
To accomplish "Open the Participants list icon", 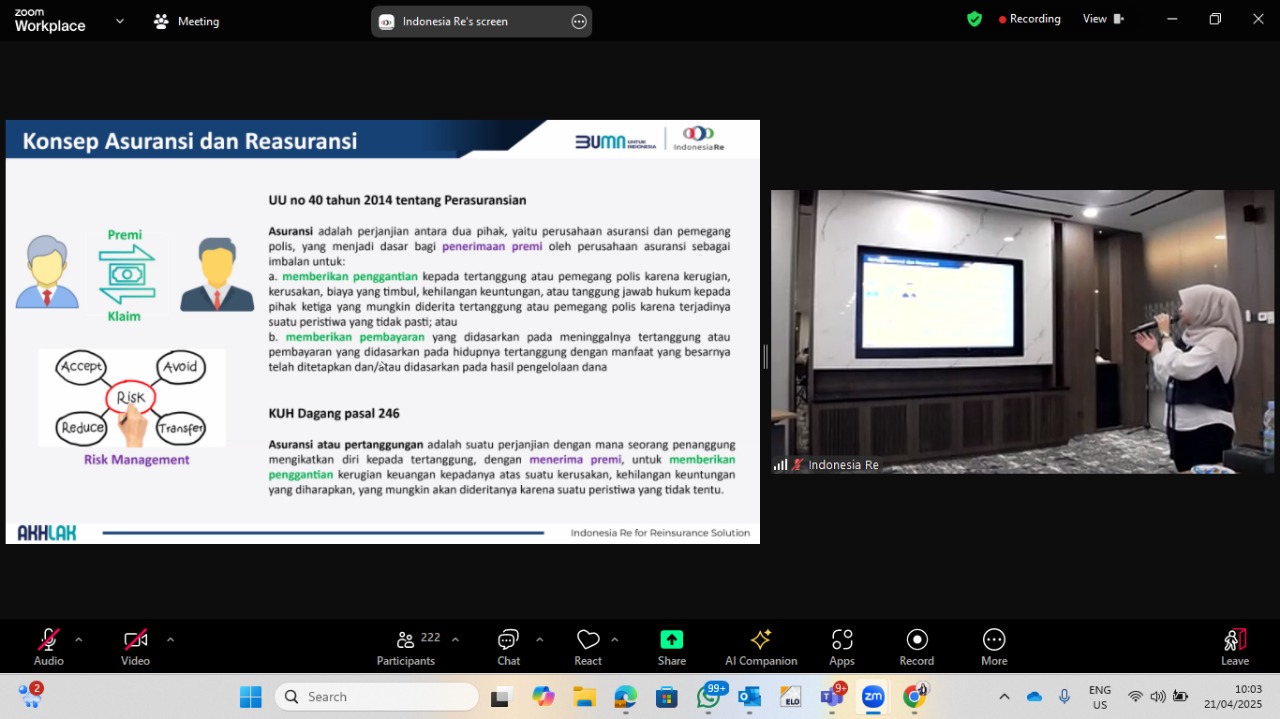I will click(x=406, y=640).
